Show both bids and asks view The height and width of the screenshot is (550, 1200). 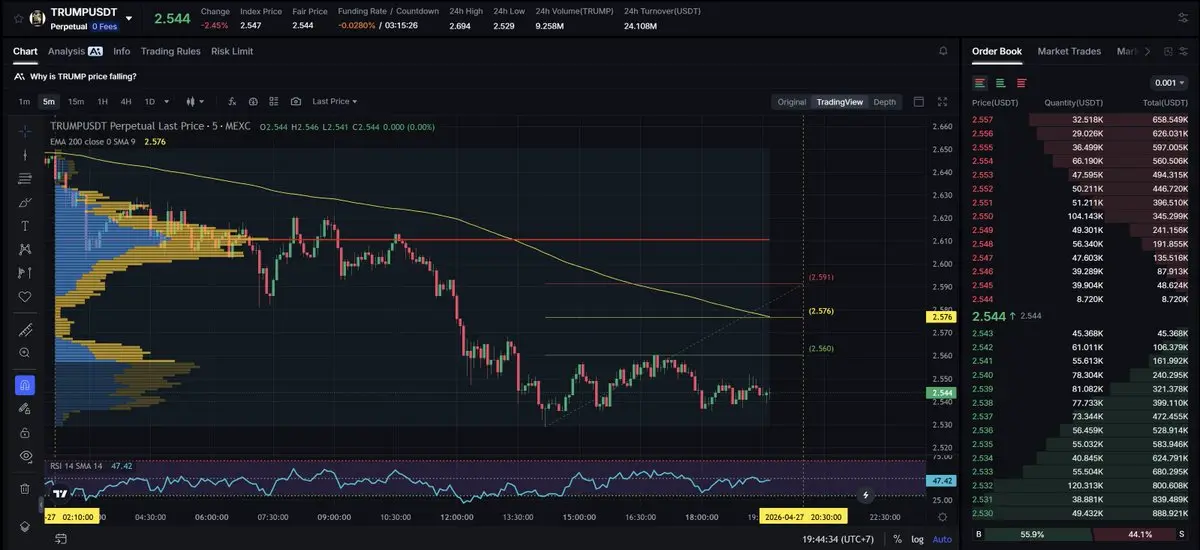click(980, 83)
